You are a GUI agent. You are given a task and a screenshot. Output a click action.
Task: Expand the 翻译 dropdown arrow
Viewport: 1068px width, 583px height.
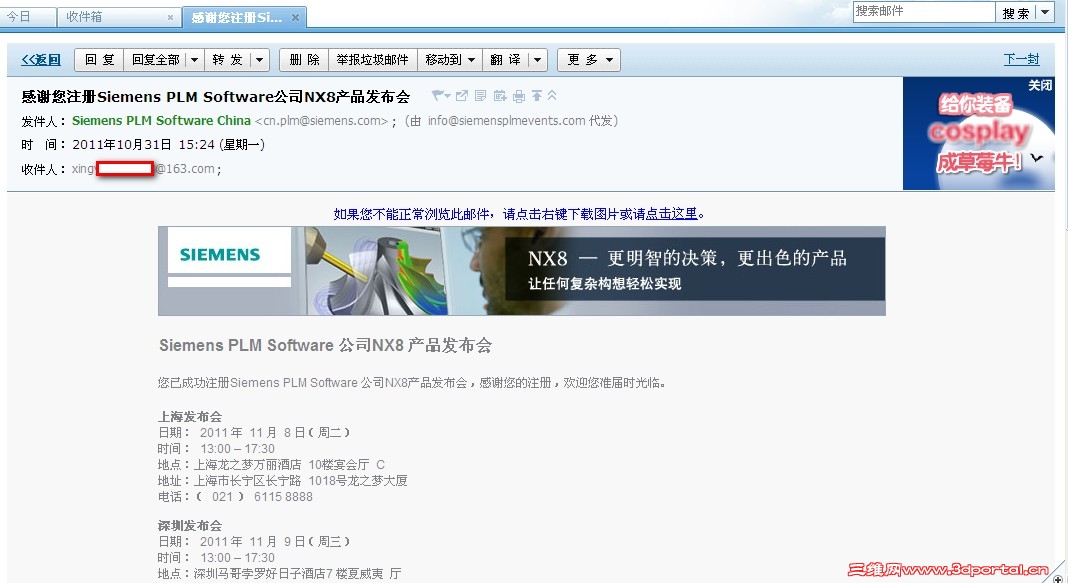[x=537, y=60]
